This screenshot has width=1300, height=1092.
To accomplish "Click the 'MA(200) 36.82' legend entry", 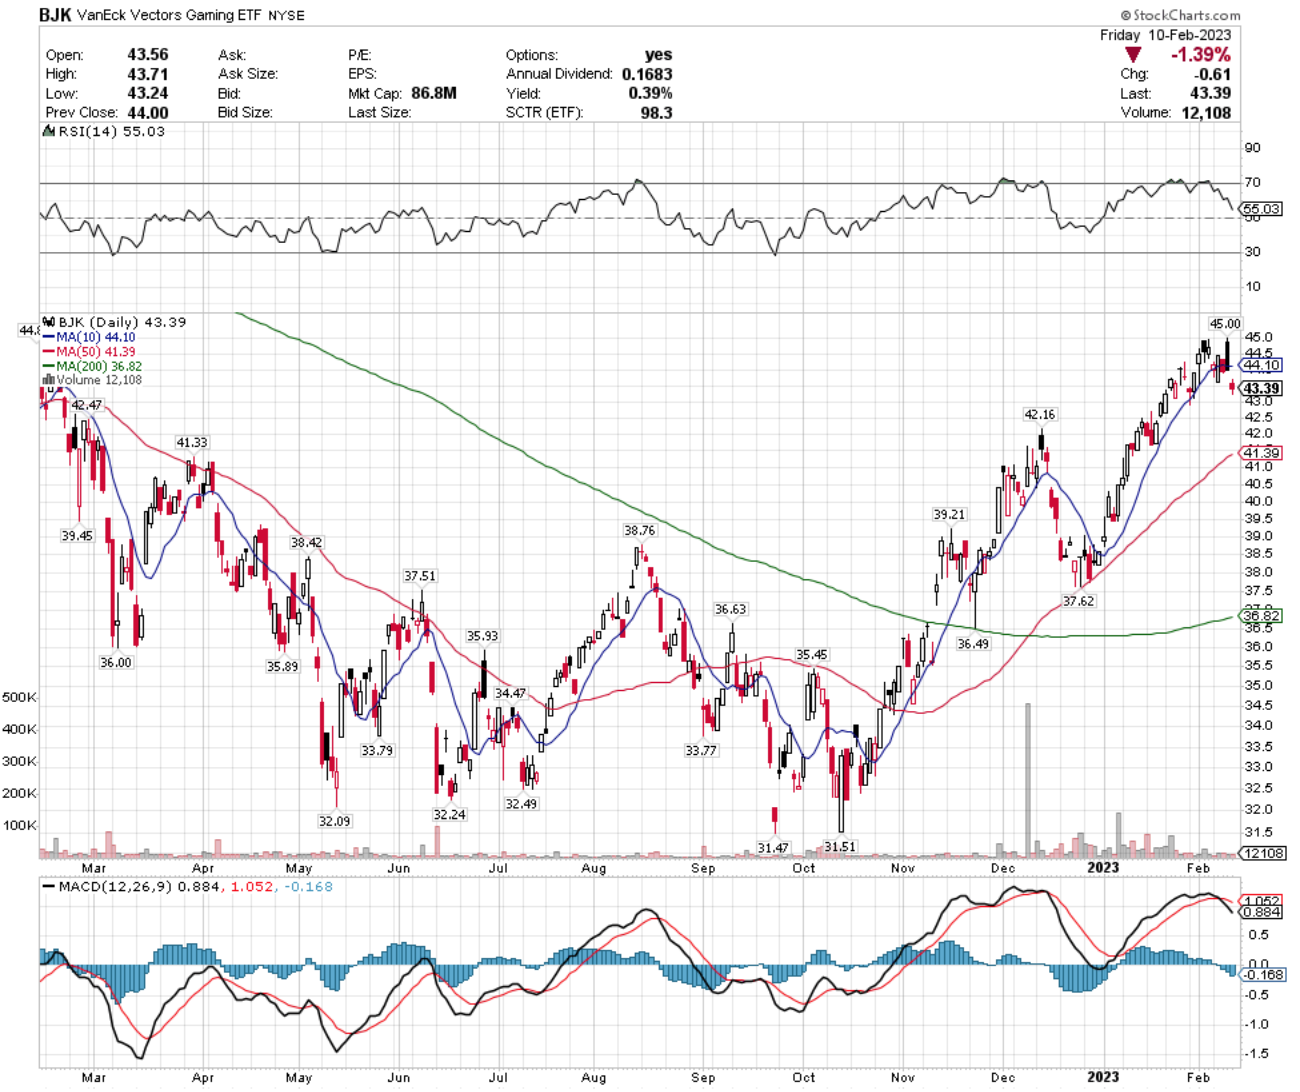I will click(99, 367).
